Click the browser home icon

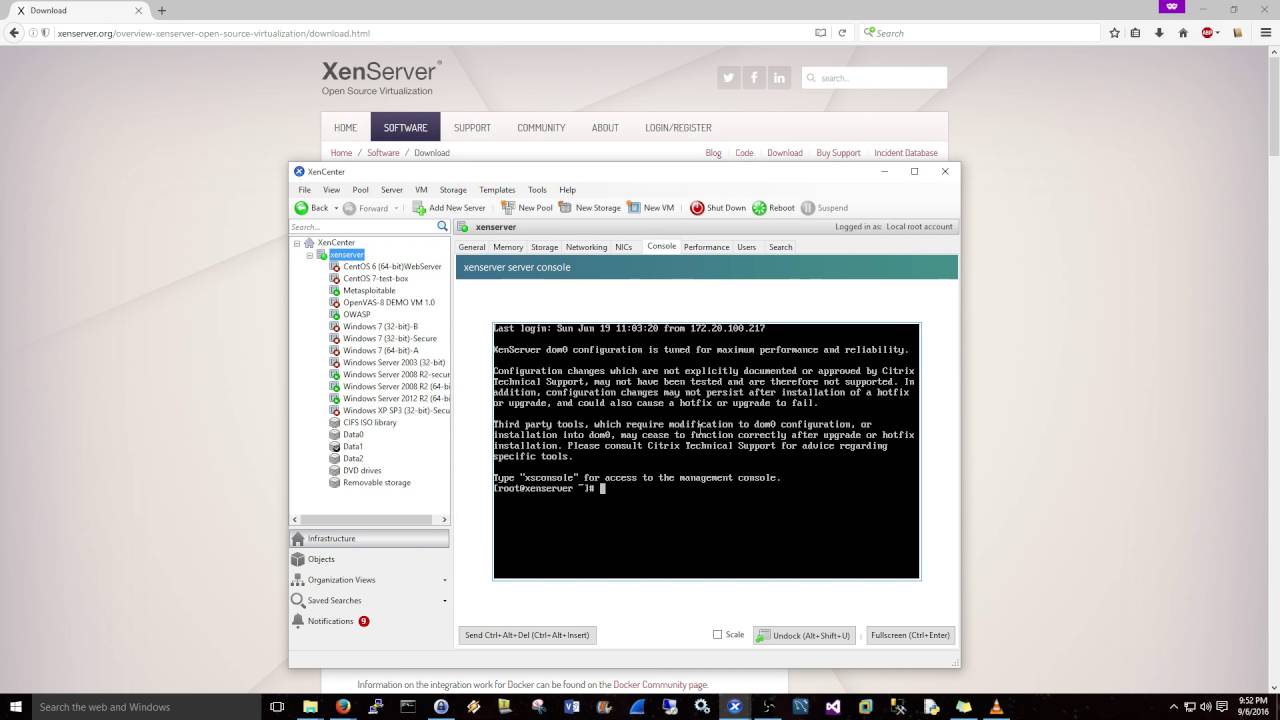pos(1183,33)
